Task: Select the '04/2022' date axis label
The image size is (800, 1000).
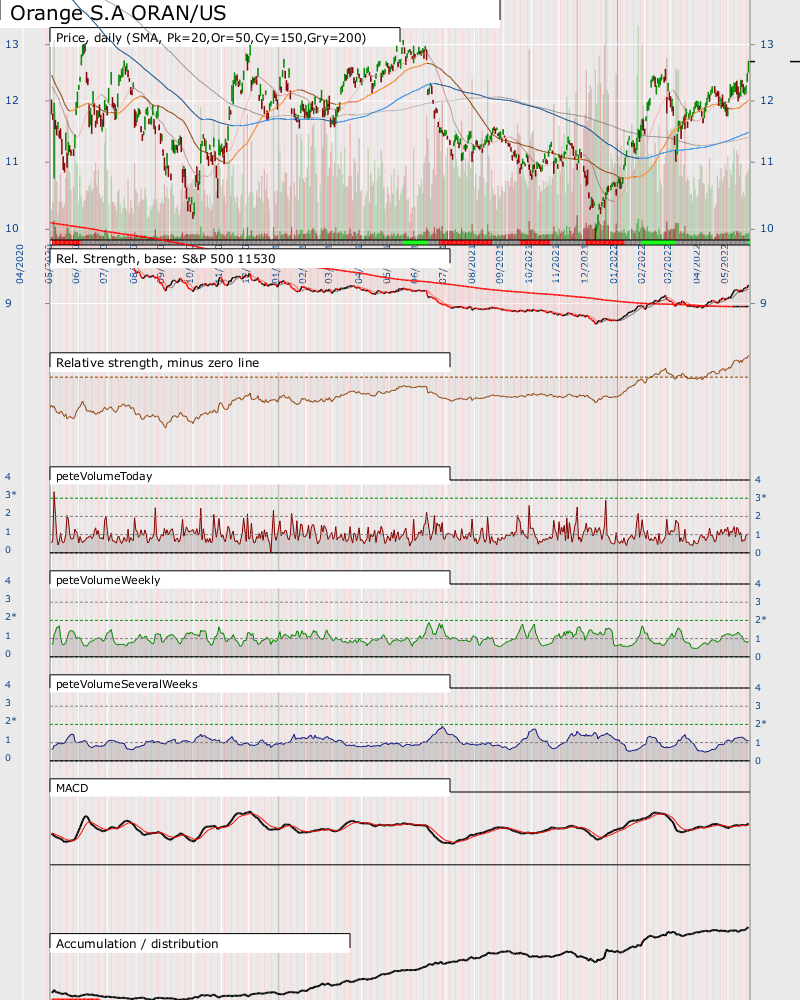Action: click(x=697, y=264)
